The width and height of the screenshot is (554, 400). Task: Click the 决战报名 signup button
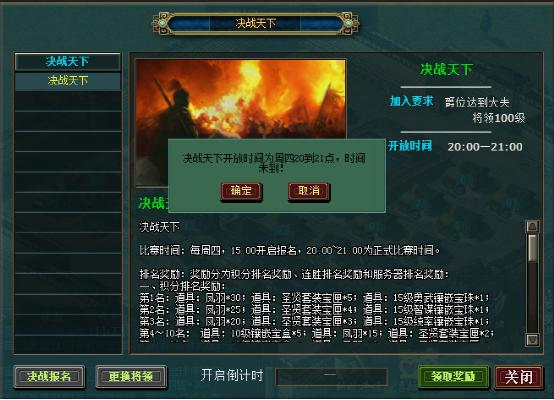pos(49,377)
